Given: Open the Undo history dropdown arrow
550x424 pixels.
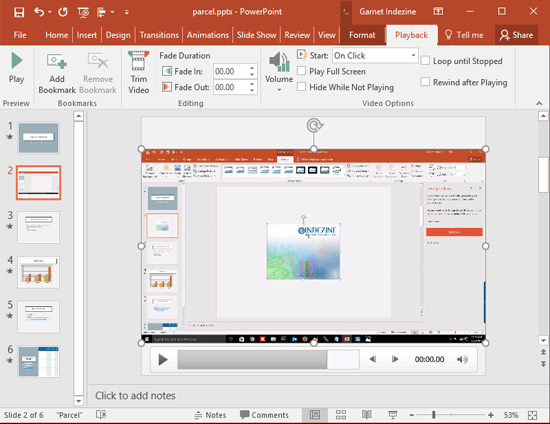Looking at the screenshot, I should click(50, 12).
